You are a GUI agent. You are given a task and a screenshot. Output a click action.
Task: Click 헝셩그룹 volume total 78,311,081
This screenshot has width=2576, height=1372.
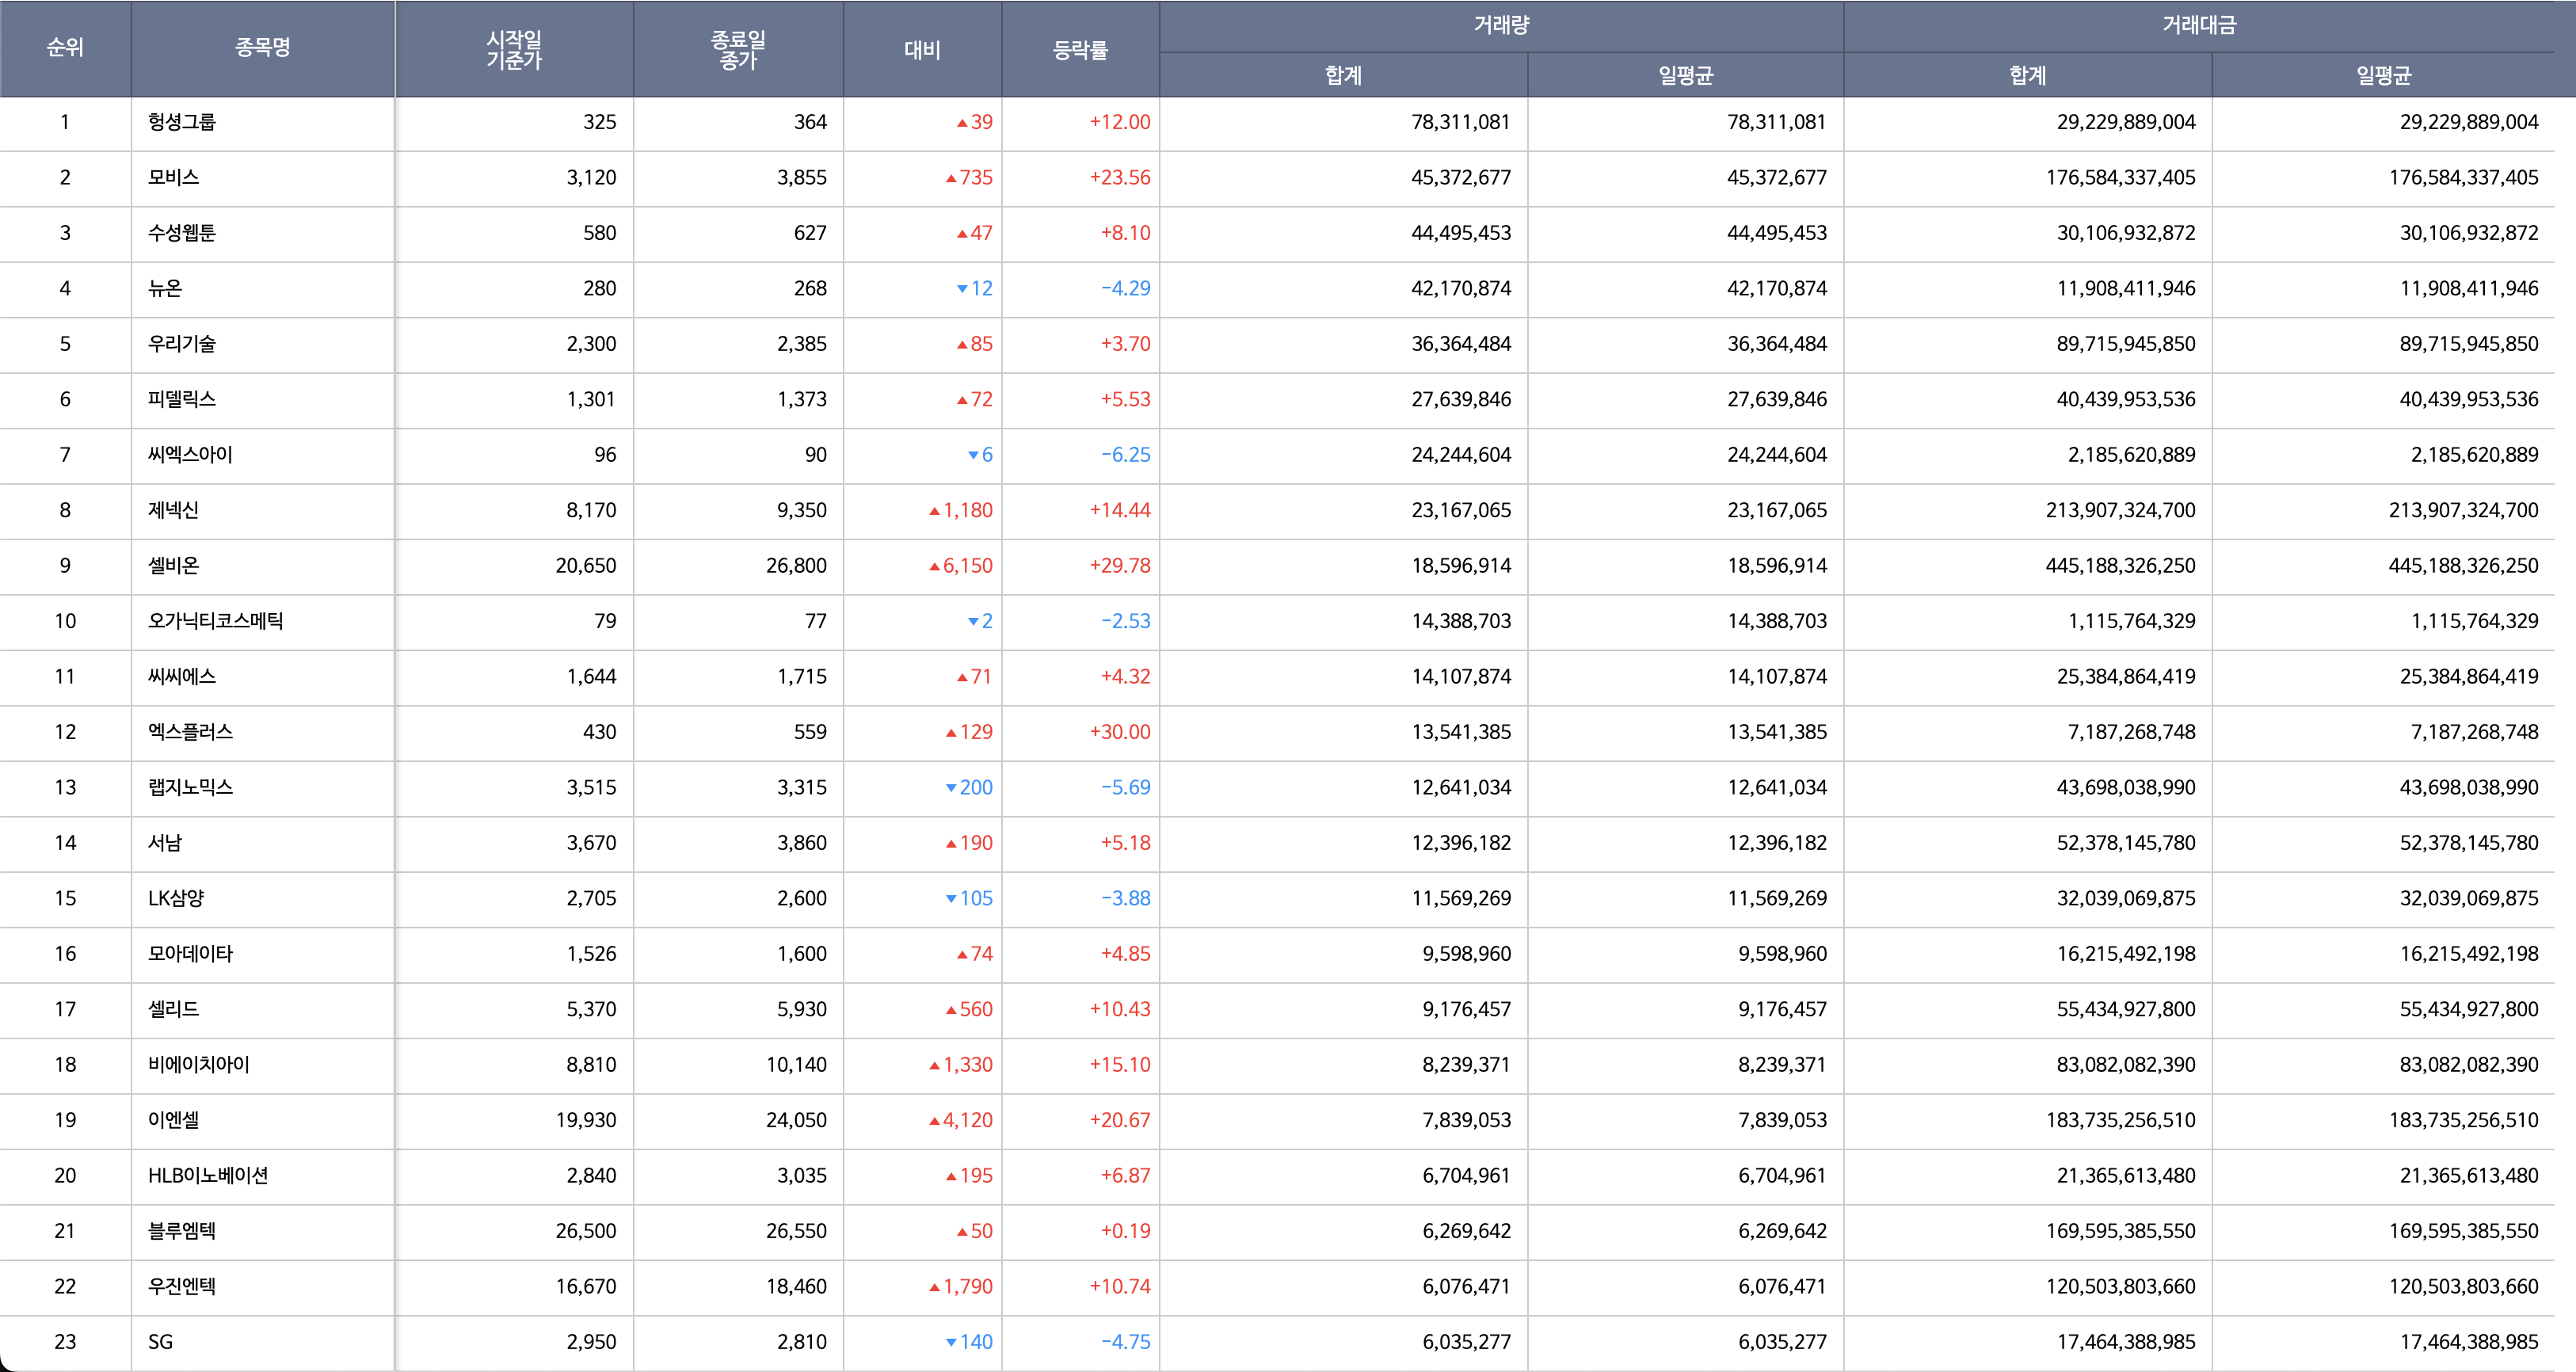[x=1461, y=122]
